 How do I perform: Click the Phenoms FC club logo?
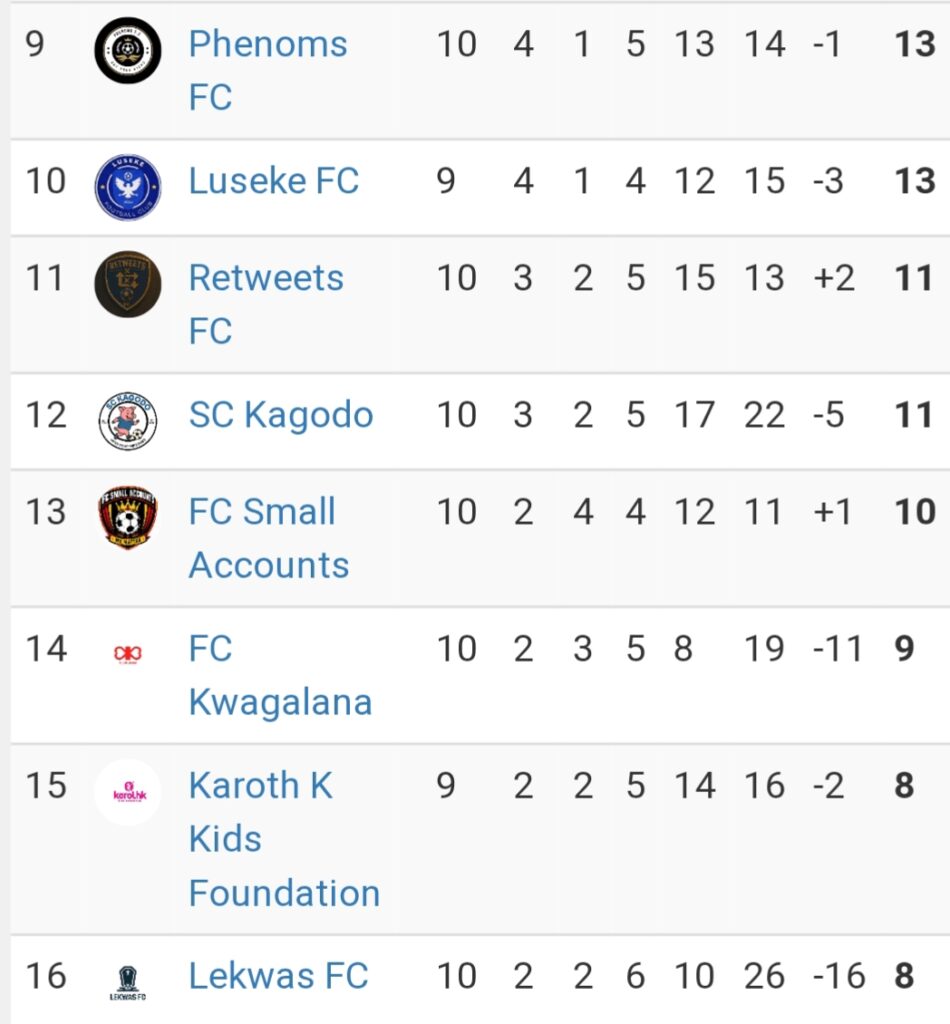tap(128, 50)
